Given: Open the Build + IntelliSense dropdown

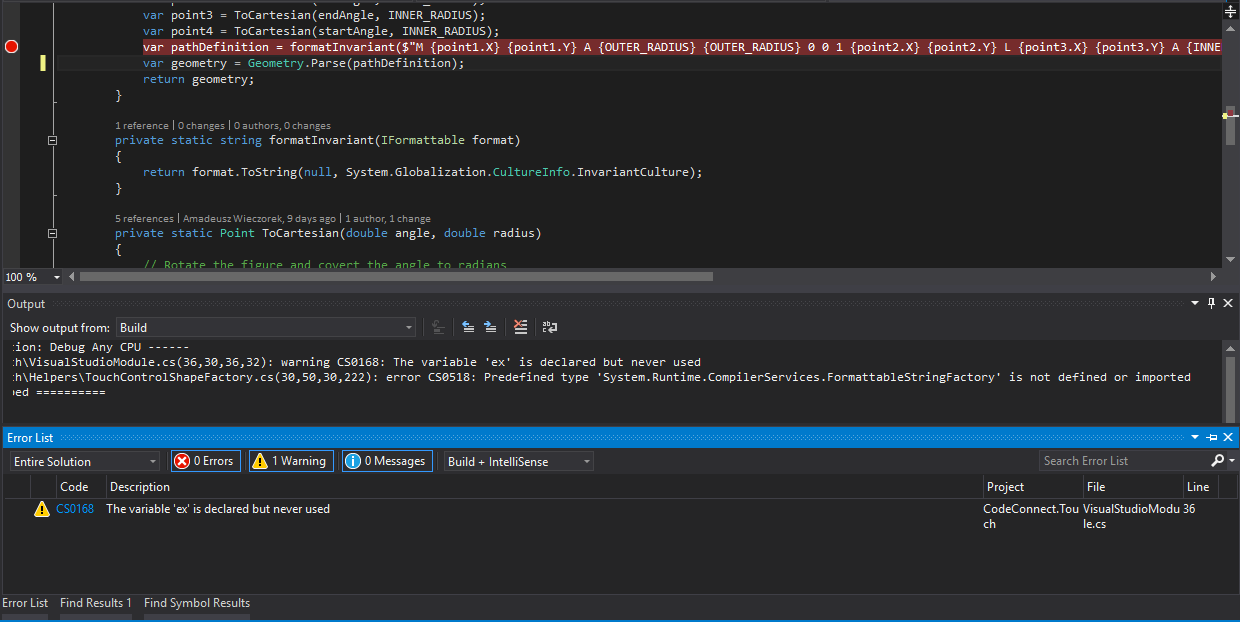Looking at the screenshot, I should [x=518, y=460].
